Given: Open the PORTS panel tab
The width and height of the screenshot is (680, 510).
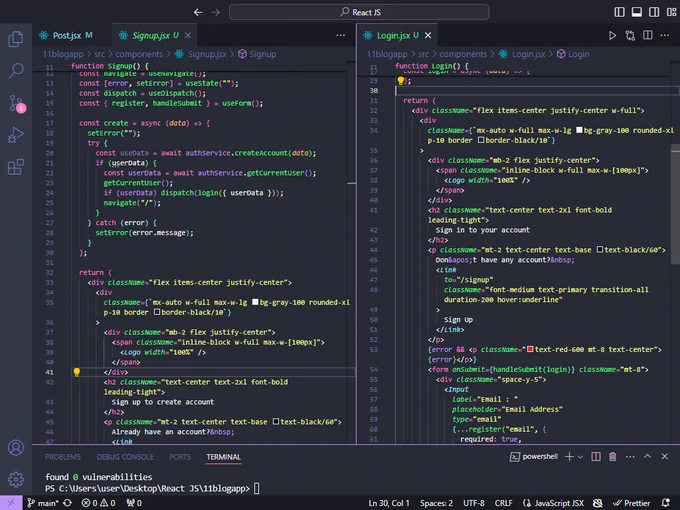Looking at the screenshot, I should 180,457.
